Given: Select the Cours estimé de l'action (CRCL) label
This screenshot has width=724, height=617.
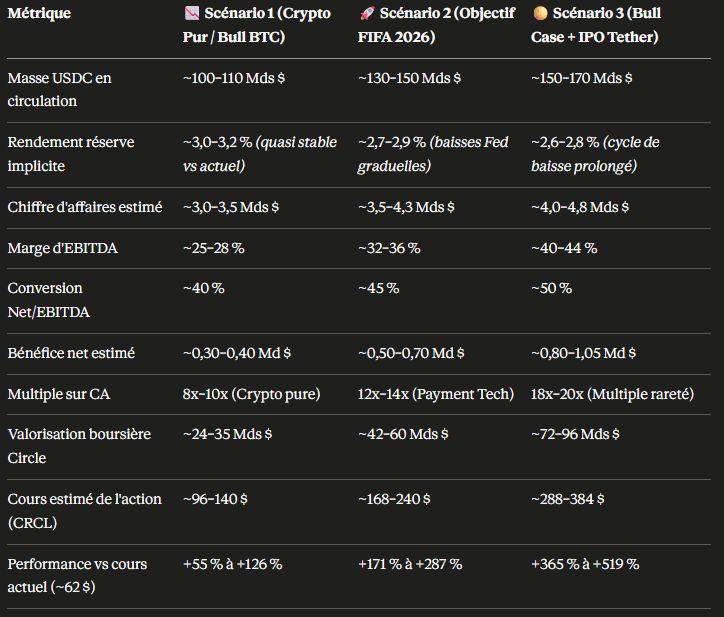Looking at the screenshot, I should tap(85, 511).
